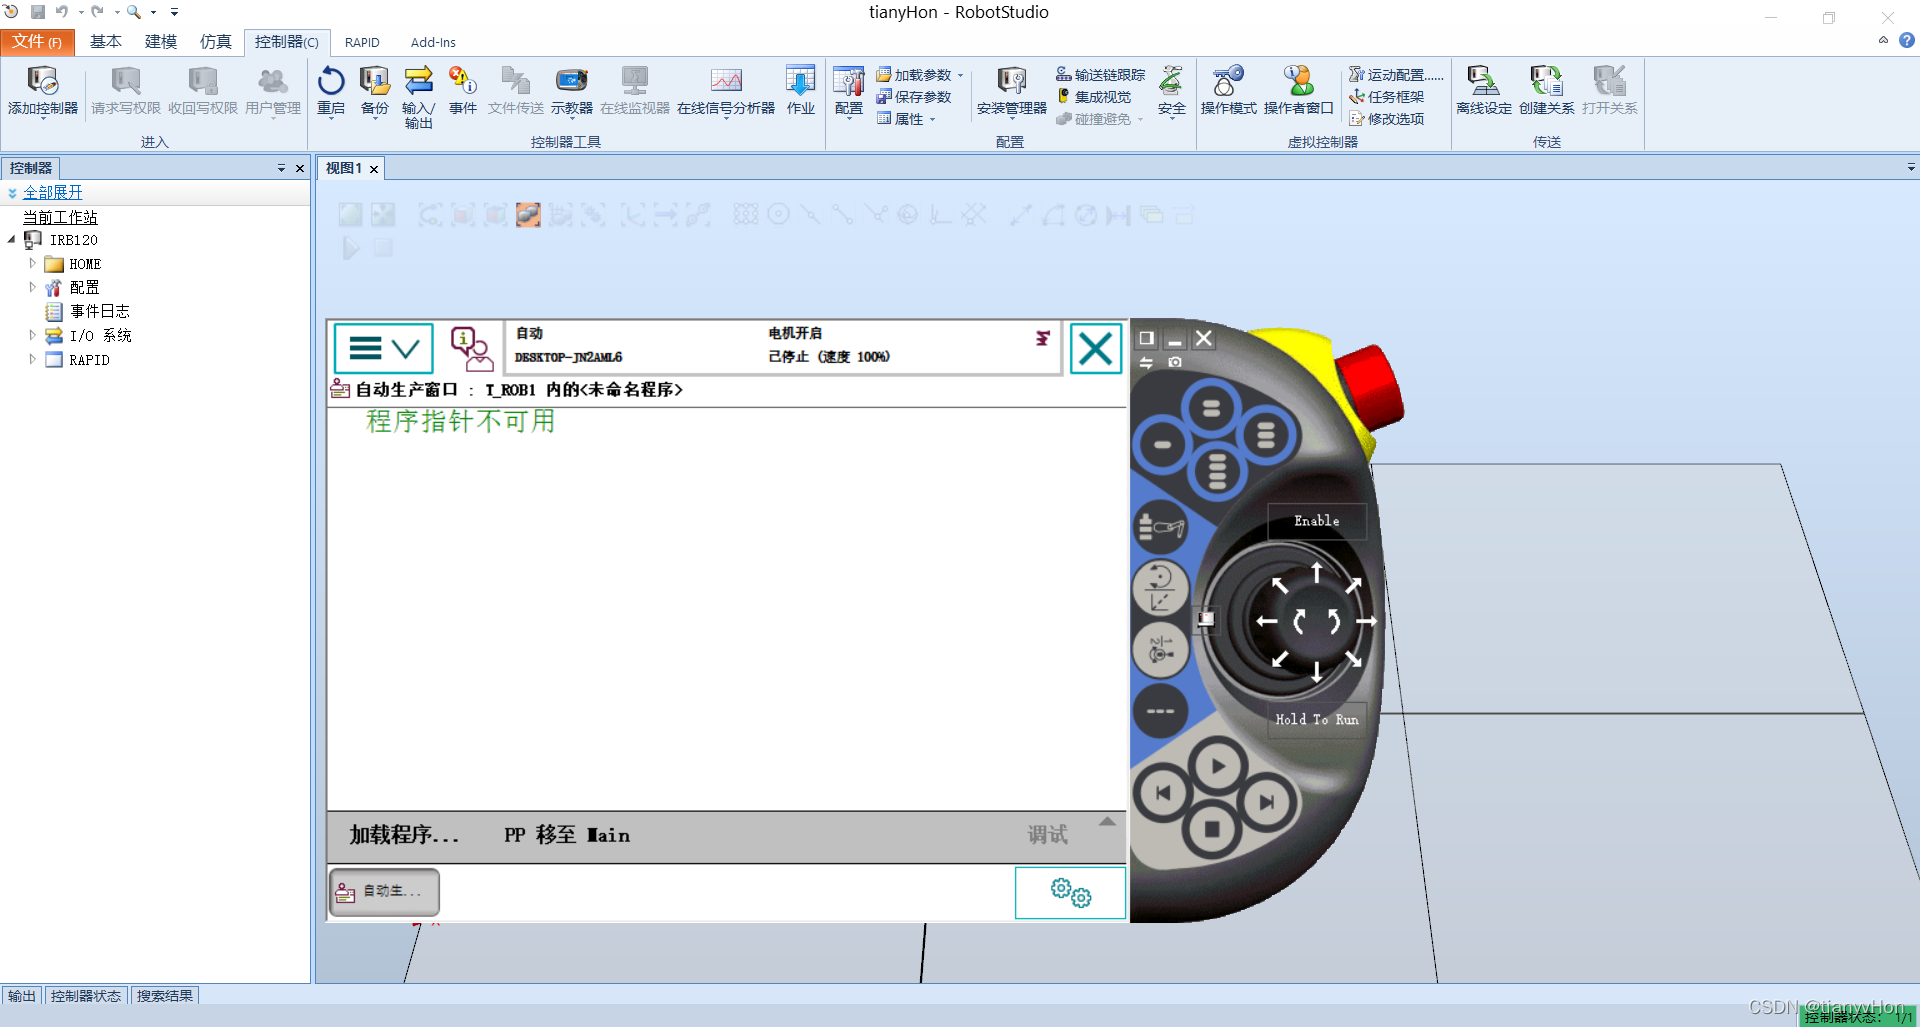This screenshot has width=1920, height=1027.
Task: Open the 加载参数 dropdown arrow
Action: (960, 75)
